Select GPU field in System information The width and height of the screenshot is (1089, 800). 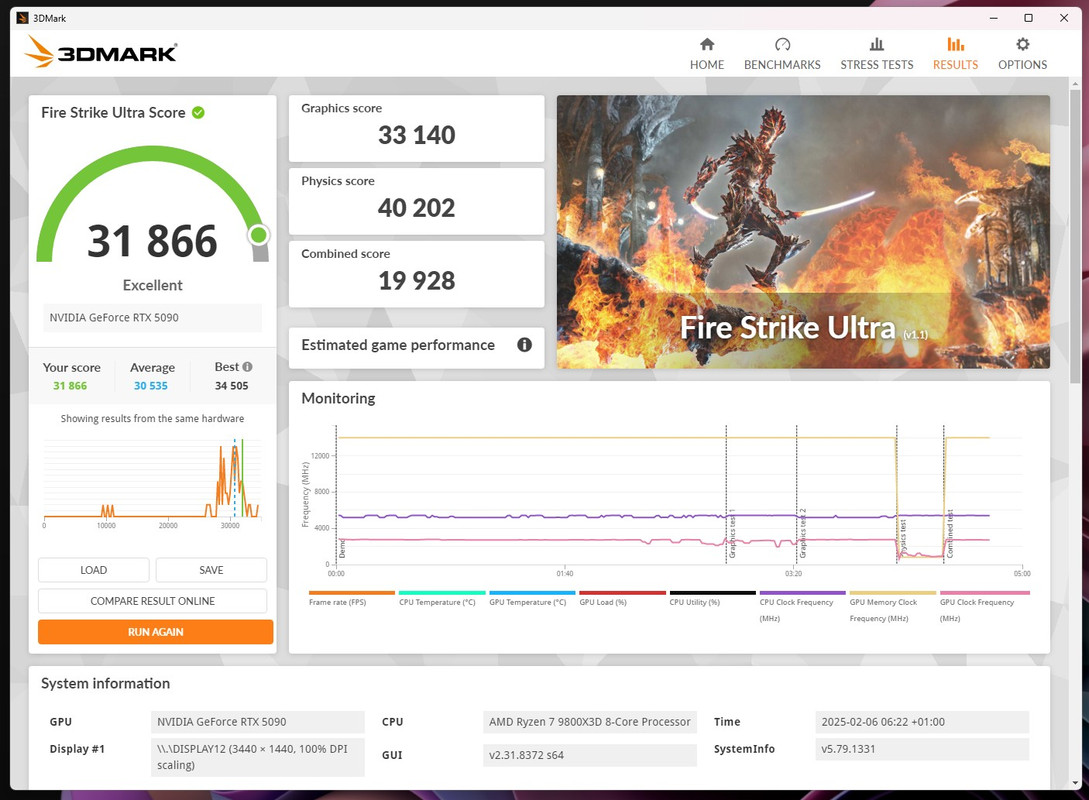(258, 722)
